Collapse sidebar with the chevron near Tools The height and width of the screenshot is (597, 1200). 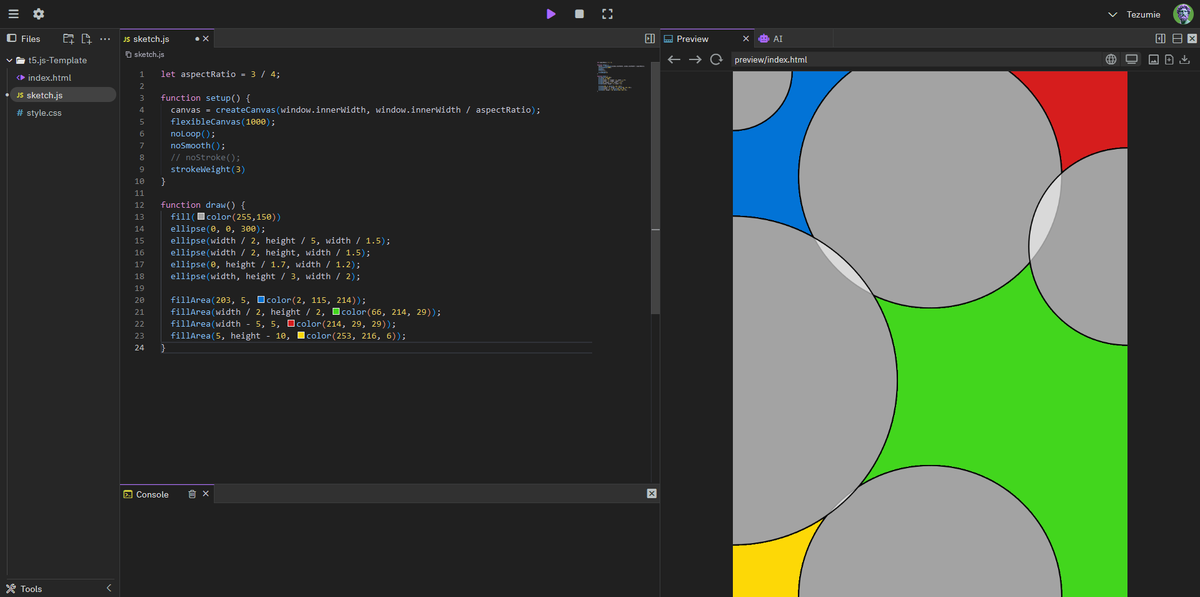point(108,589)
